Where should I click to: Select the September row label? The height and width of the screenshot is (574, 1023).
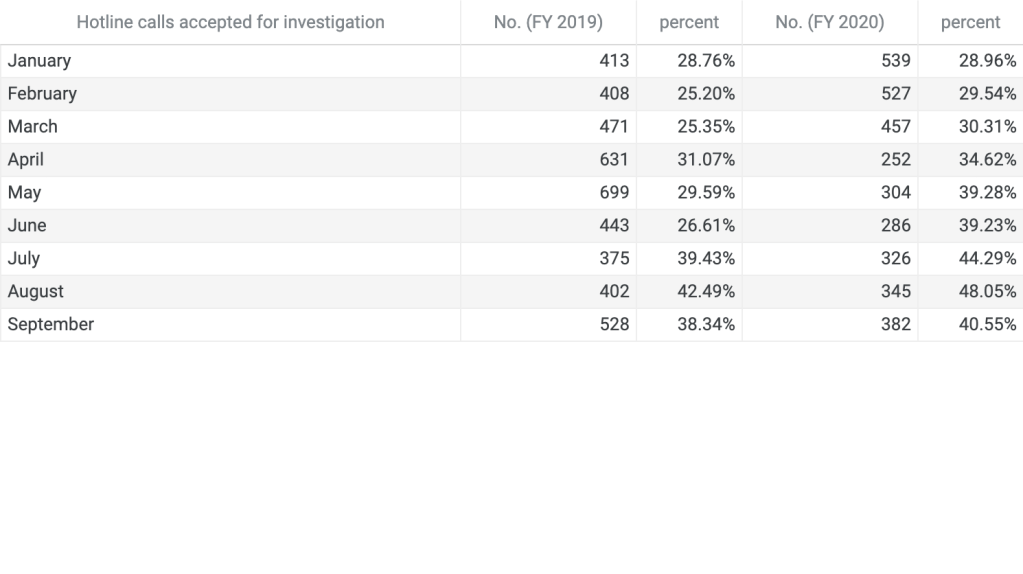[x=51, y=325]
